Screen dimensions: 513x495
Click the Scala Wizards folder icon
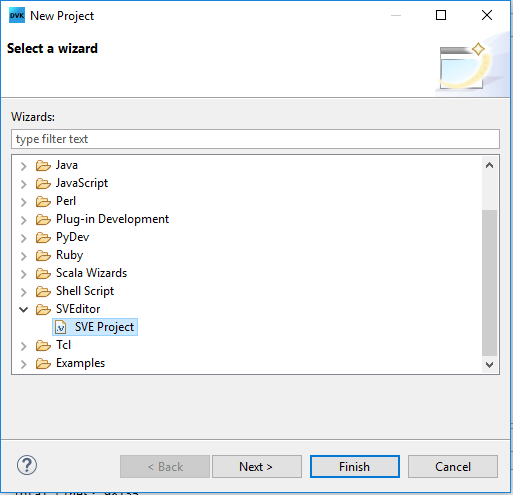(x=43, y=274)
